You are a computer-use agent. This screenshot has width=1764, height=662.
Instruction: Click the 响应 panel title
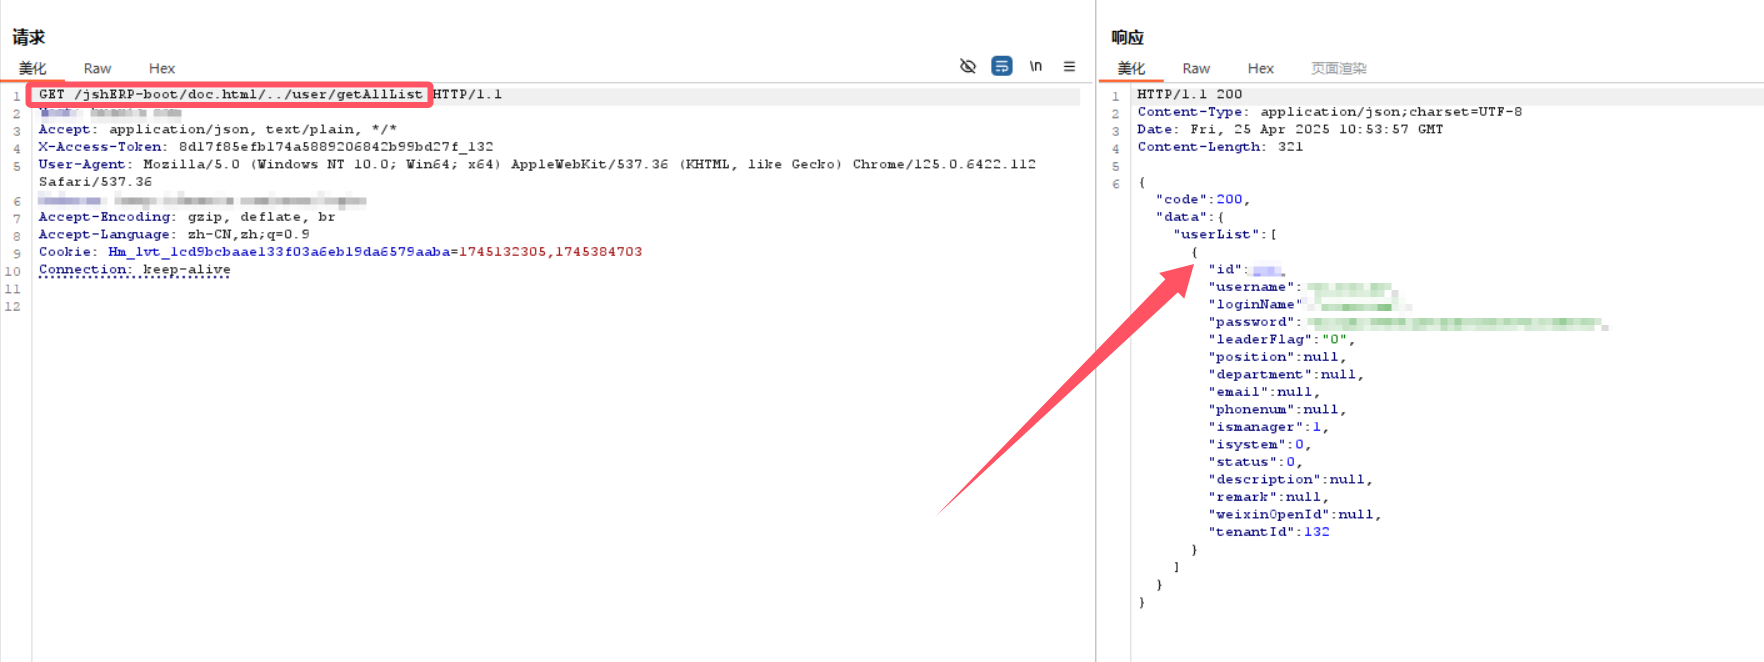click(x=1127, y=37)
